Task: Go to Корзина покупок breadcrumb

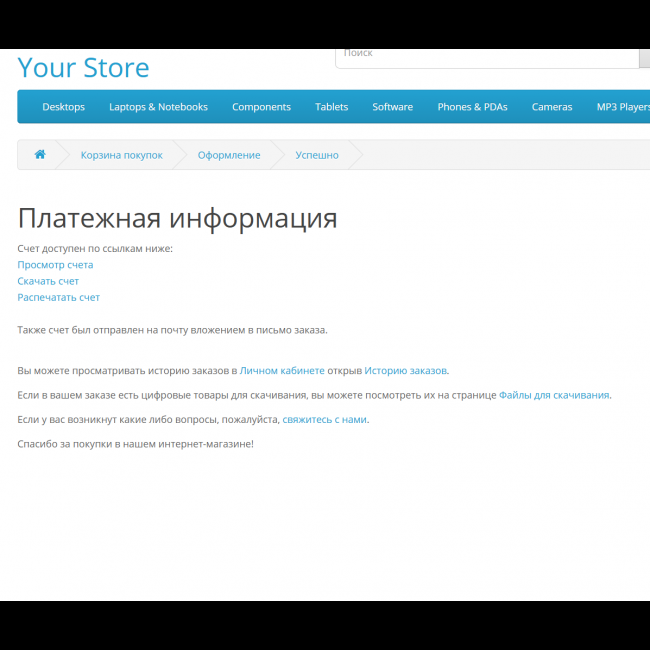Action: pos(121,155)
